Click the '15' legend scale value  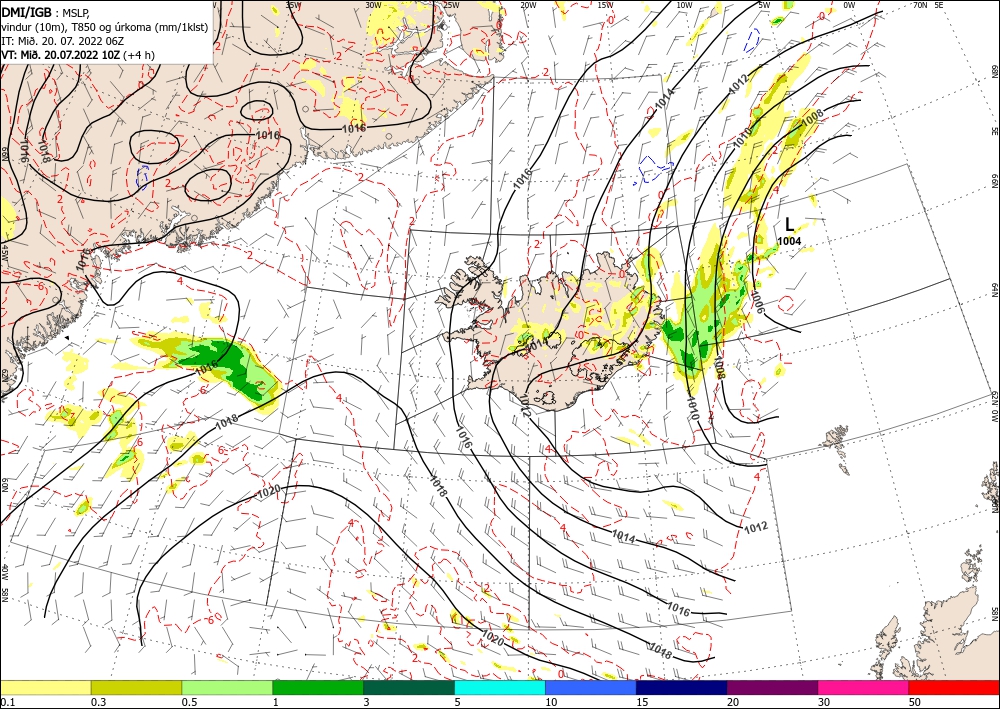pos(642,702)
